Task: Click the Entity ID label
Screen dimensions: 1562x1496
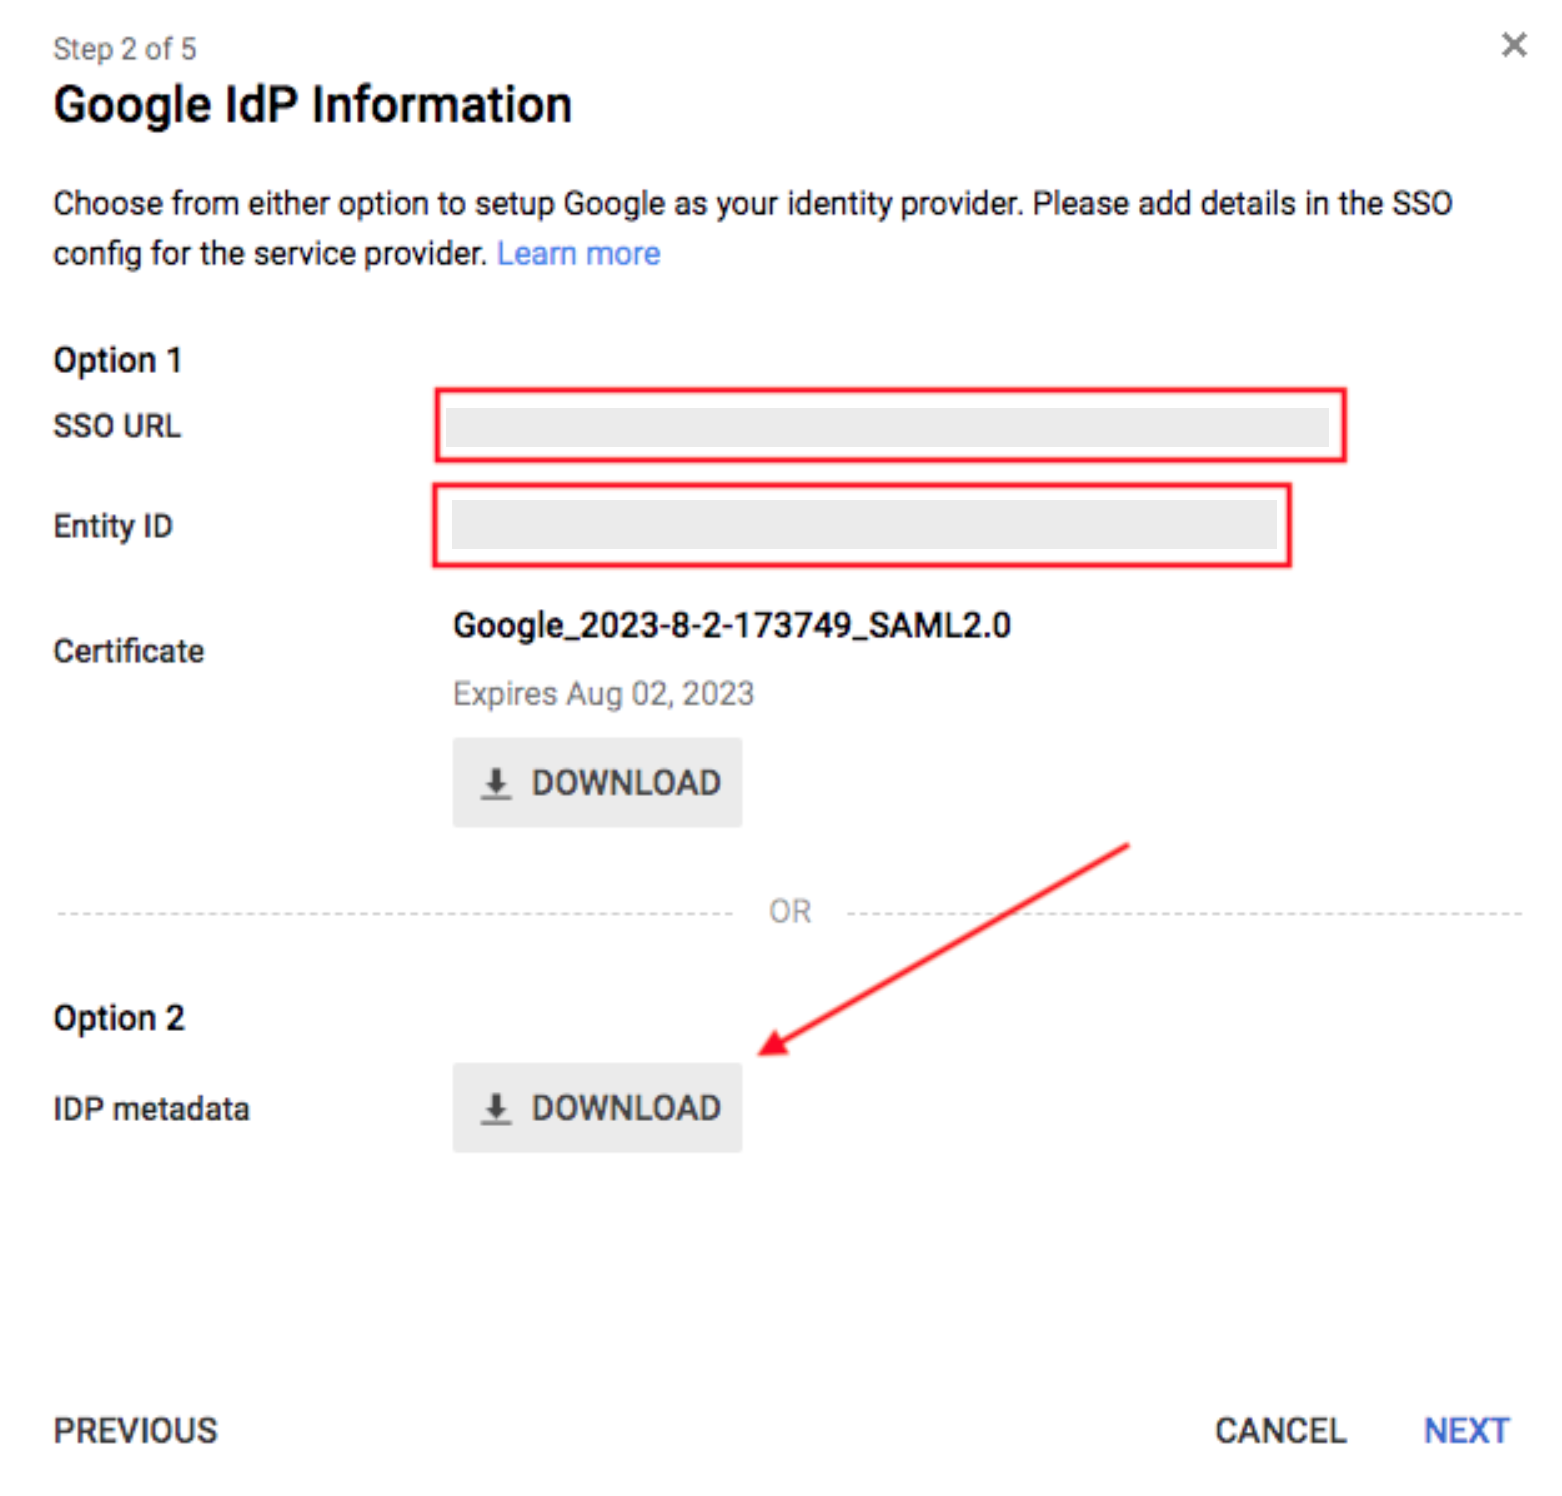Action: 113,526
